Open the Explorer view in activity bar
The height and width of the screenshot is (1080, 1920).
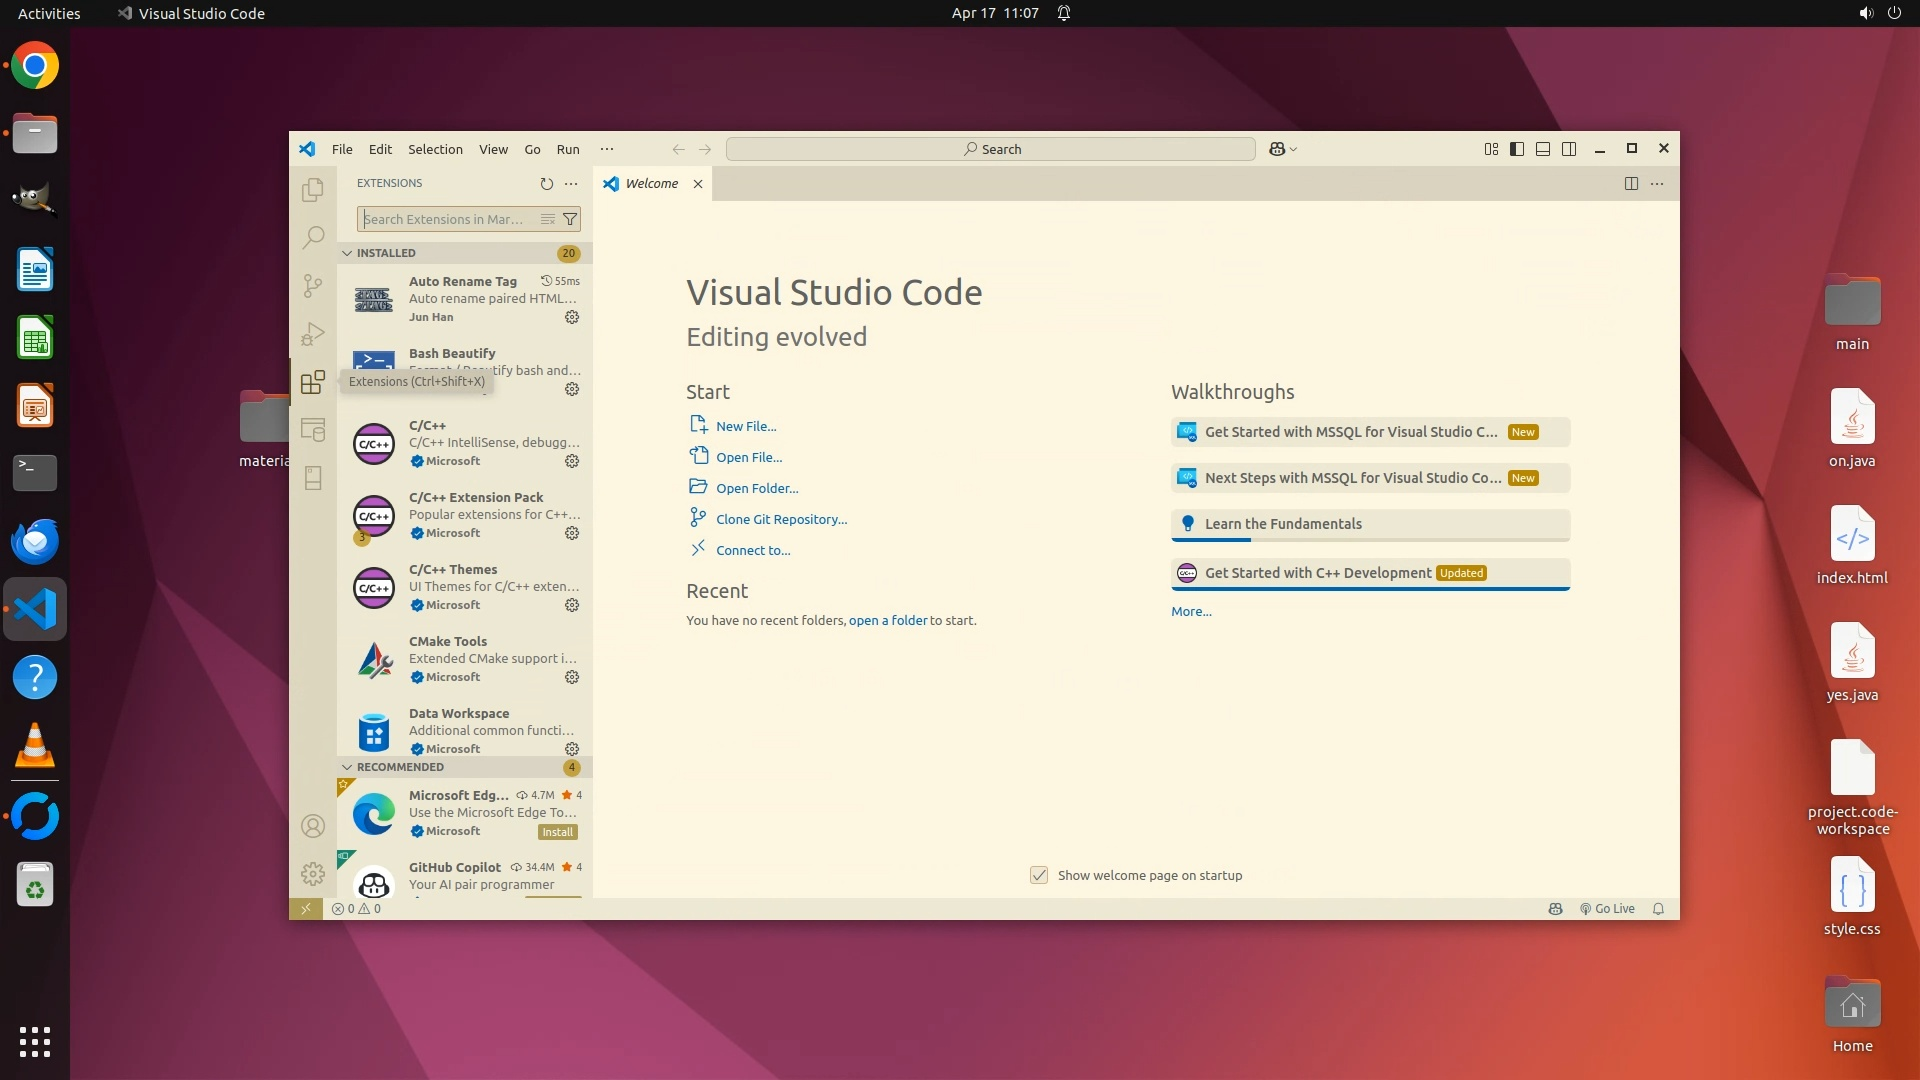coord(313,190)
